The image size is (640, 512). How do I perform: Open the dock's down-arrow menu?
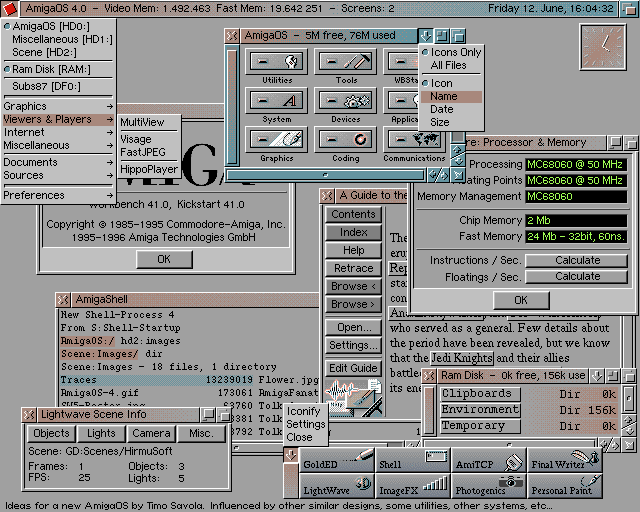[x=290, y=456]
